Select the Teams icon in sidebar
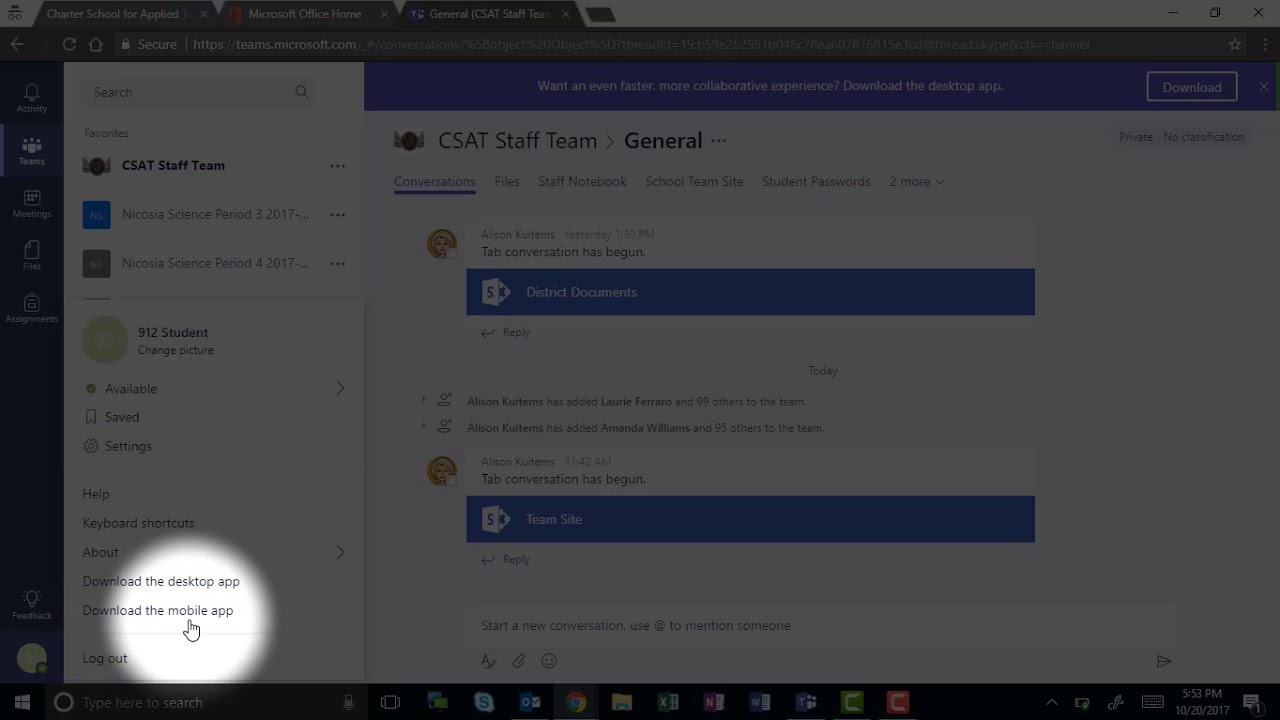Screen dimensions: 1280x720 pyautogui.click(x=31, y=151)
